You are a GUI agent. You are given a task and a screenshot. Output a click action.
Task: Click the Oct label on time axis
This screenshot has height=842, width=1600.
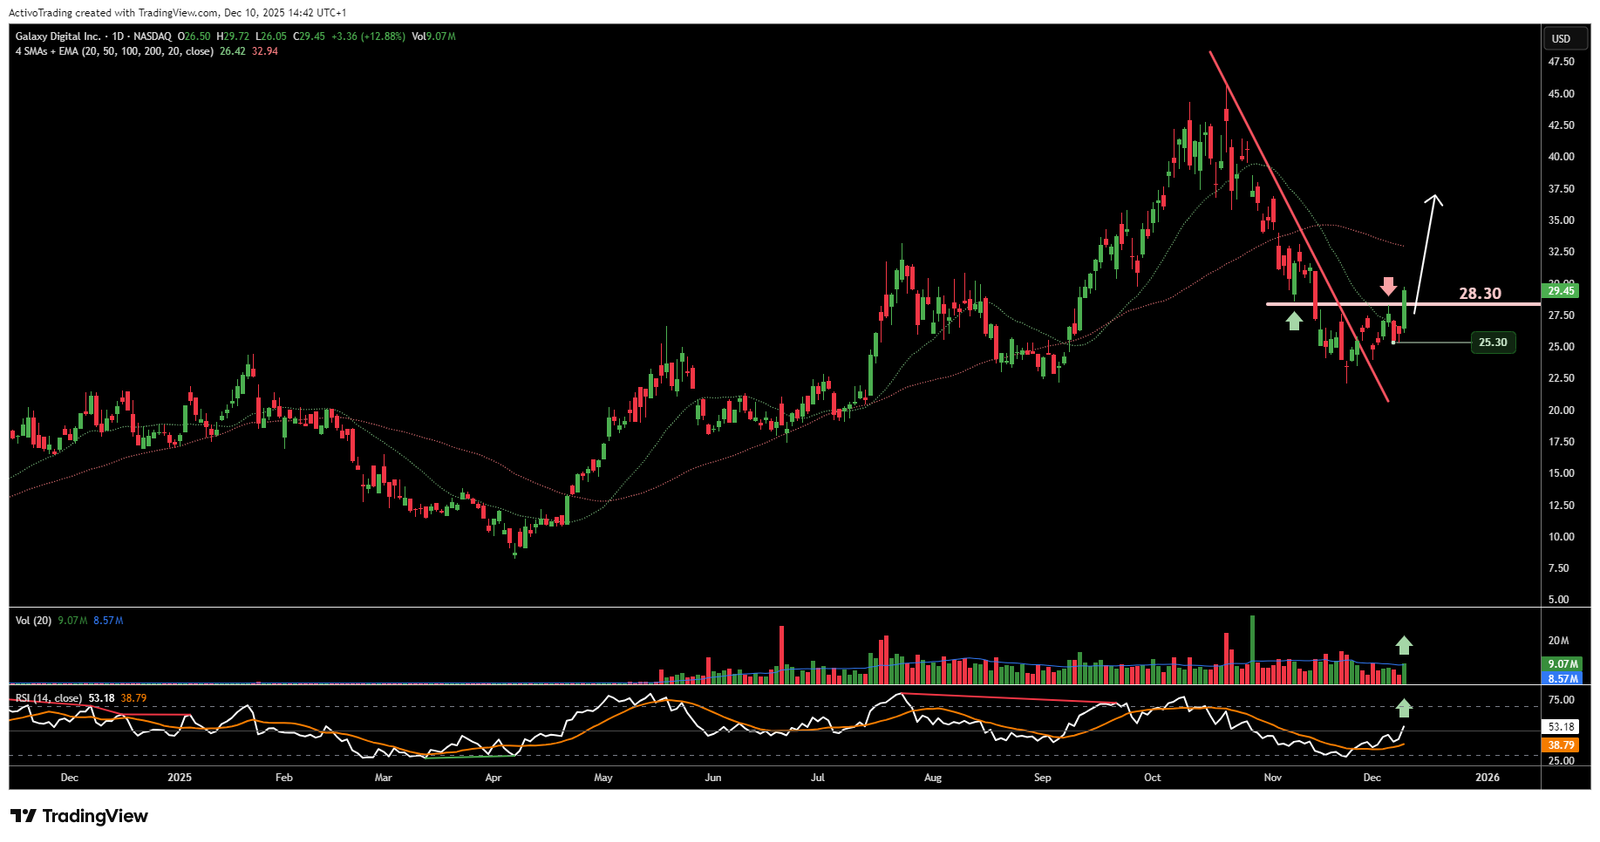1152,777
